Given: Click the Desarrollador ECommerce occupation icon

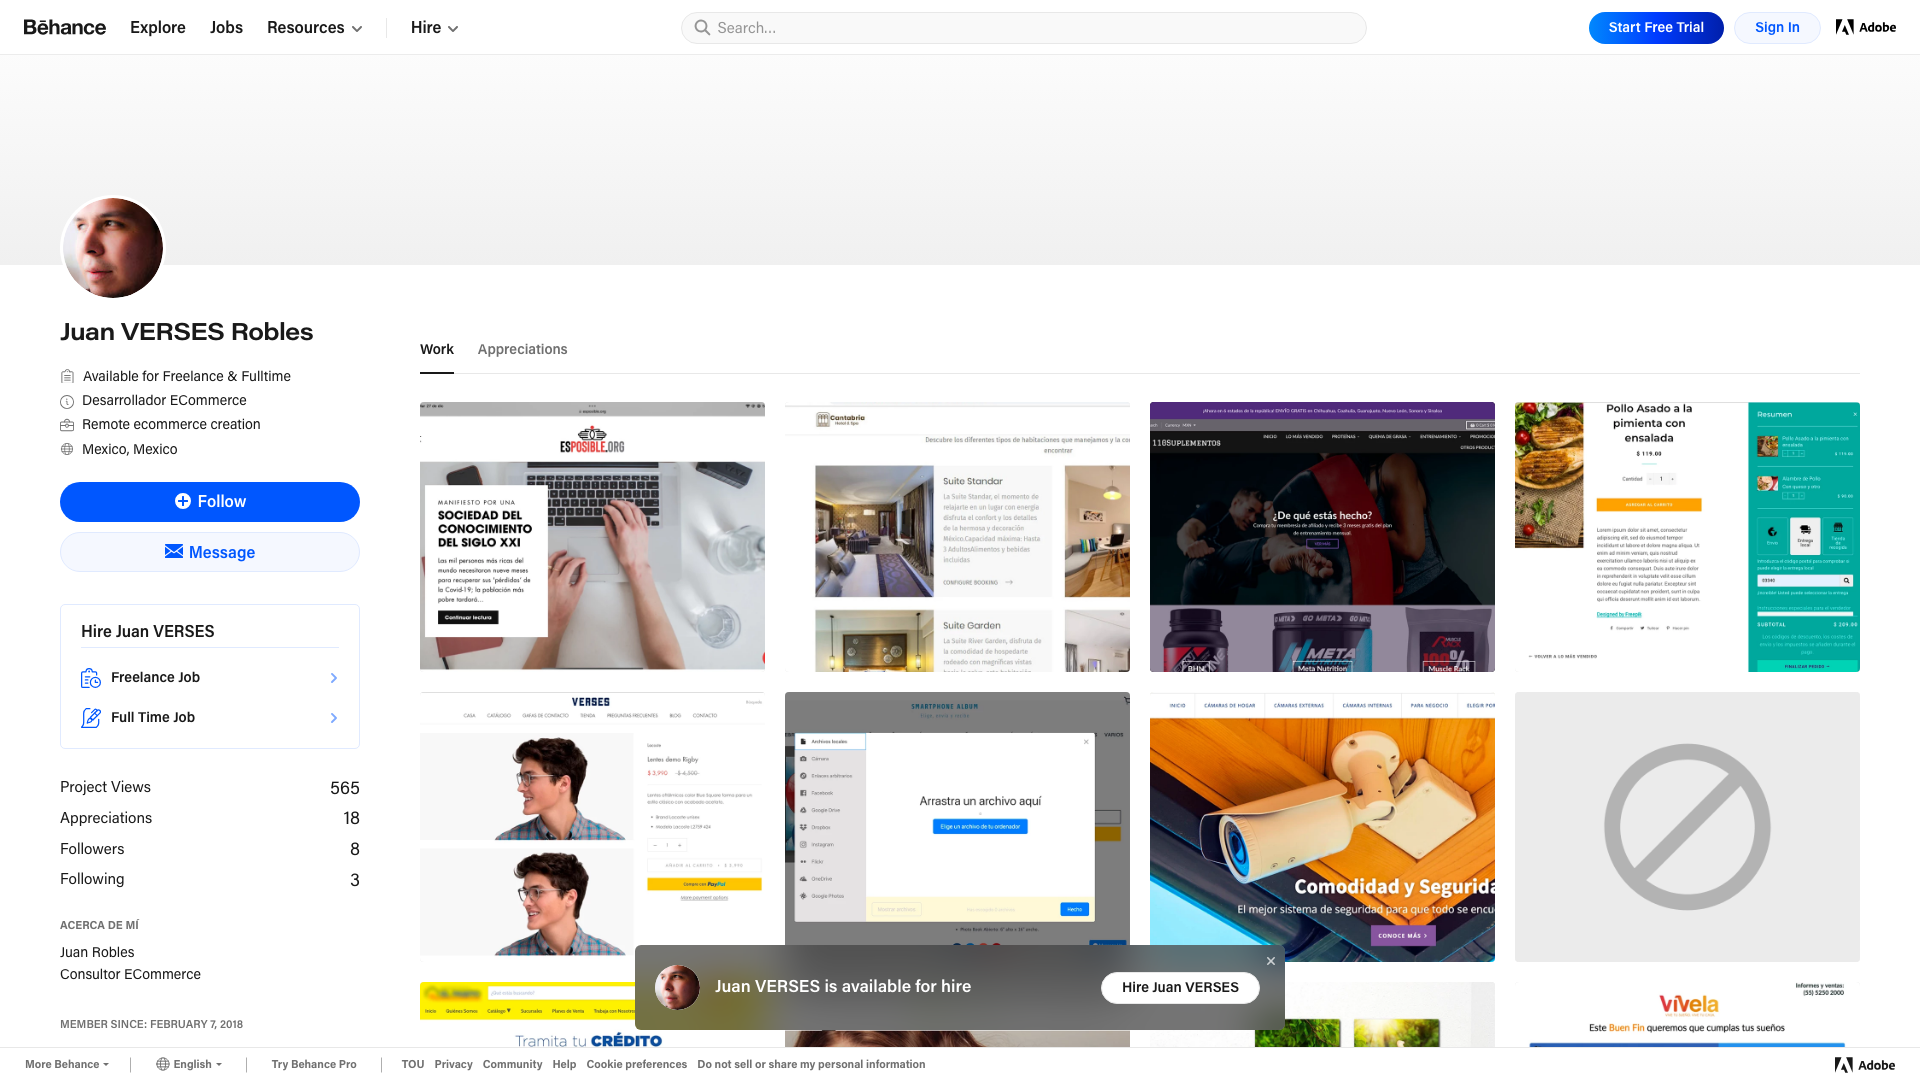Looking at the screenshot, I should [x=67, y=401].
